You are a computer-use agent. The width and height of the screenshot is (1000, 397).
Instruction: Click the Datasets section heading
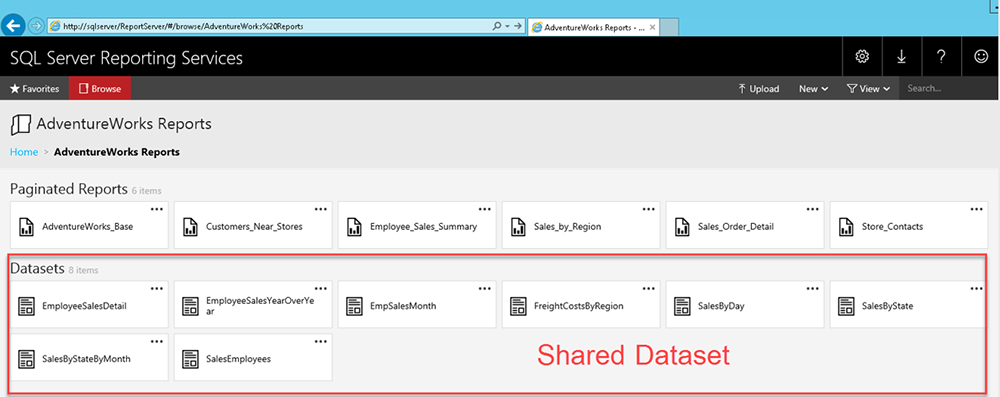tap(37, 269)
